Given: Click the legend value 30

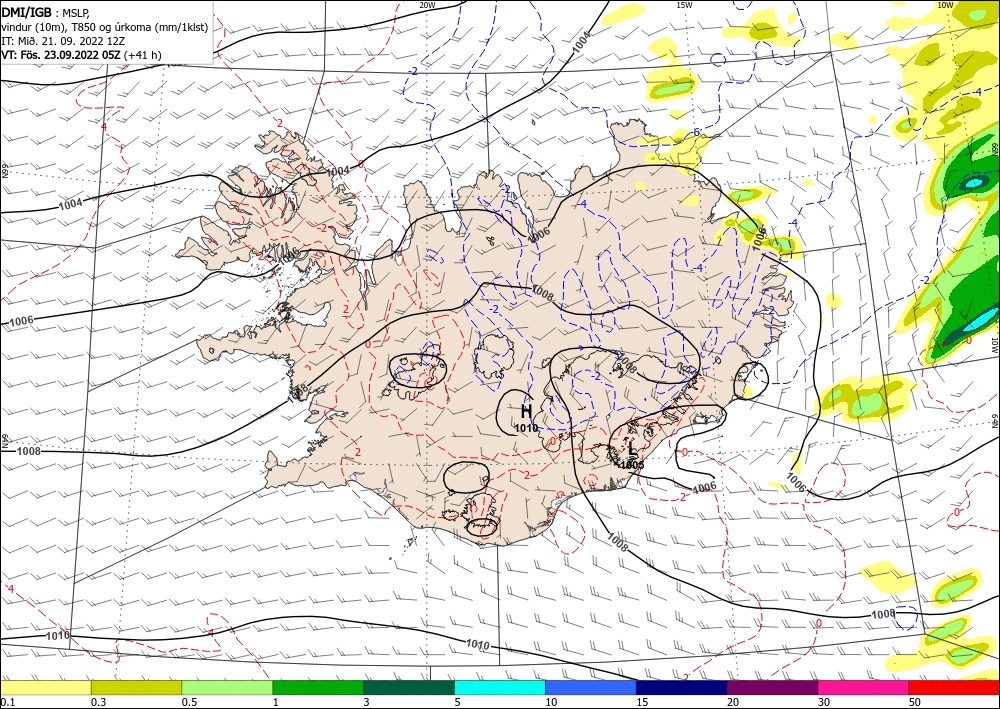Looking at the screenshot, I should click(824, 702).
